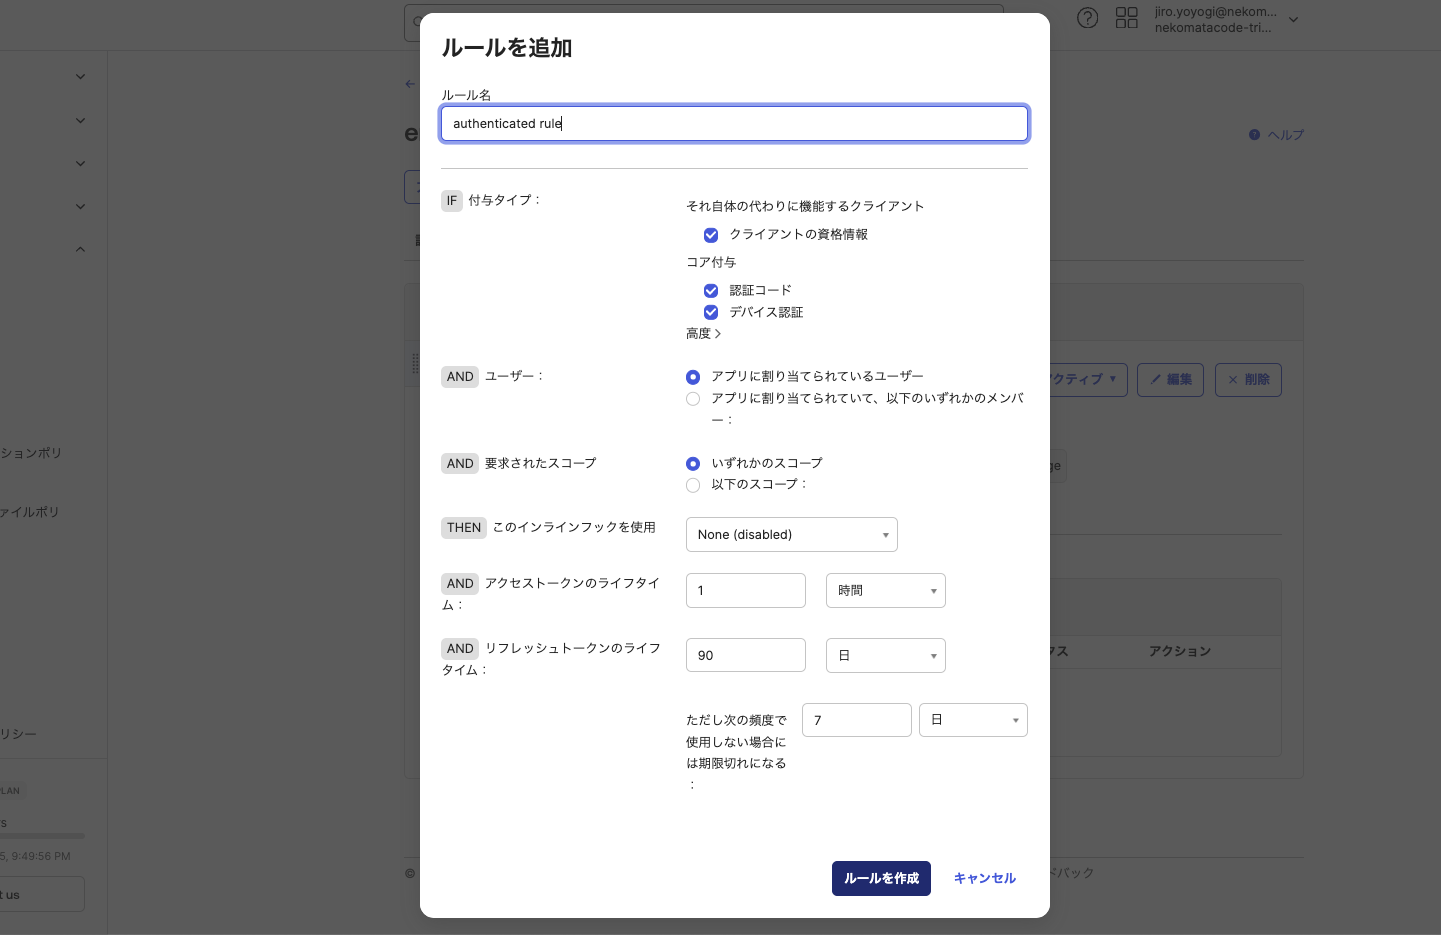Uncheck the 認証コード checkbox
Screen dimensions: 1441x935
711,290
